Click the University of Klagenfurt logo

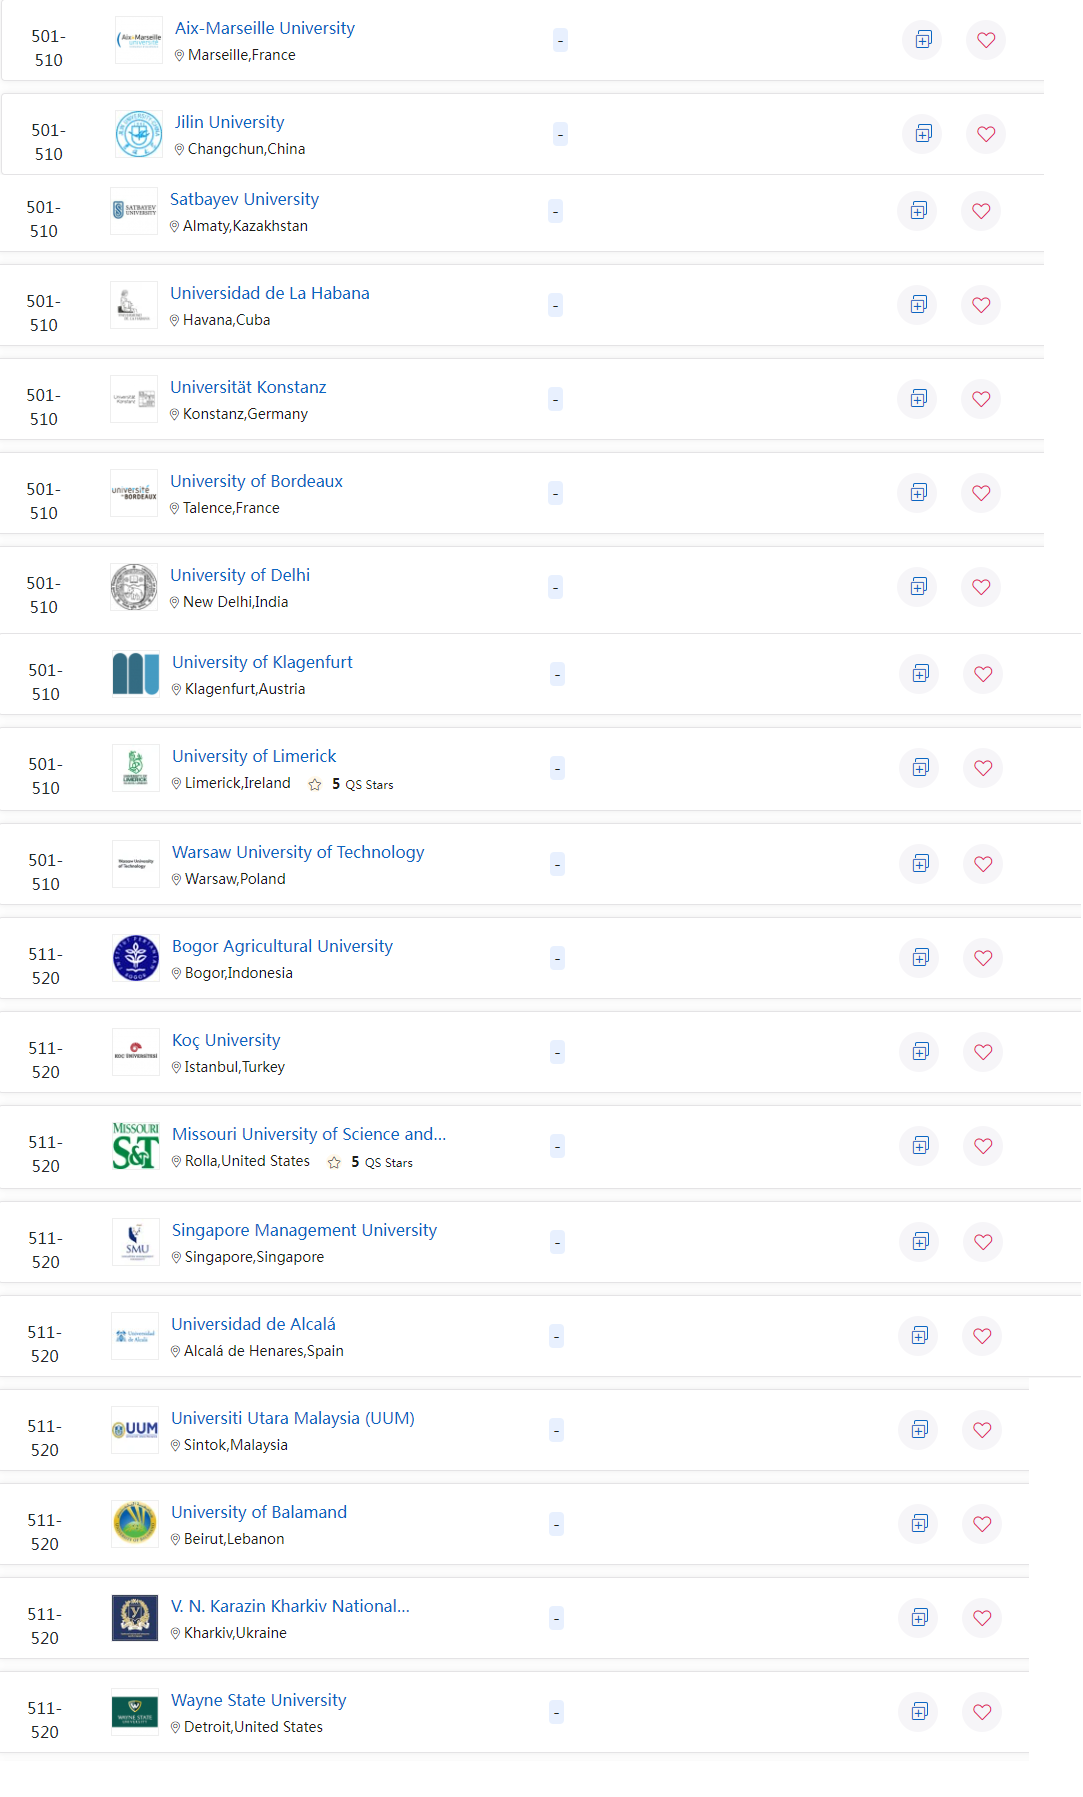point(136,674)
